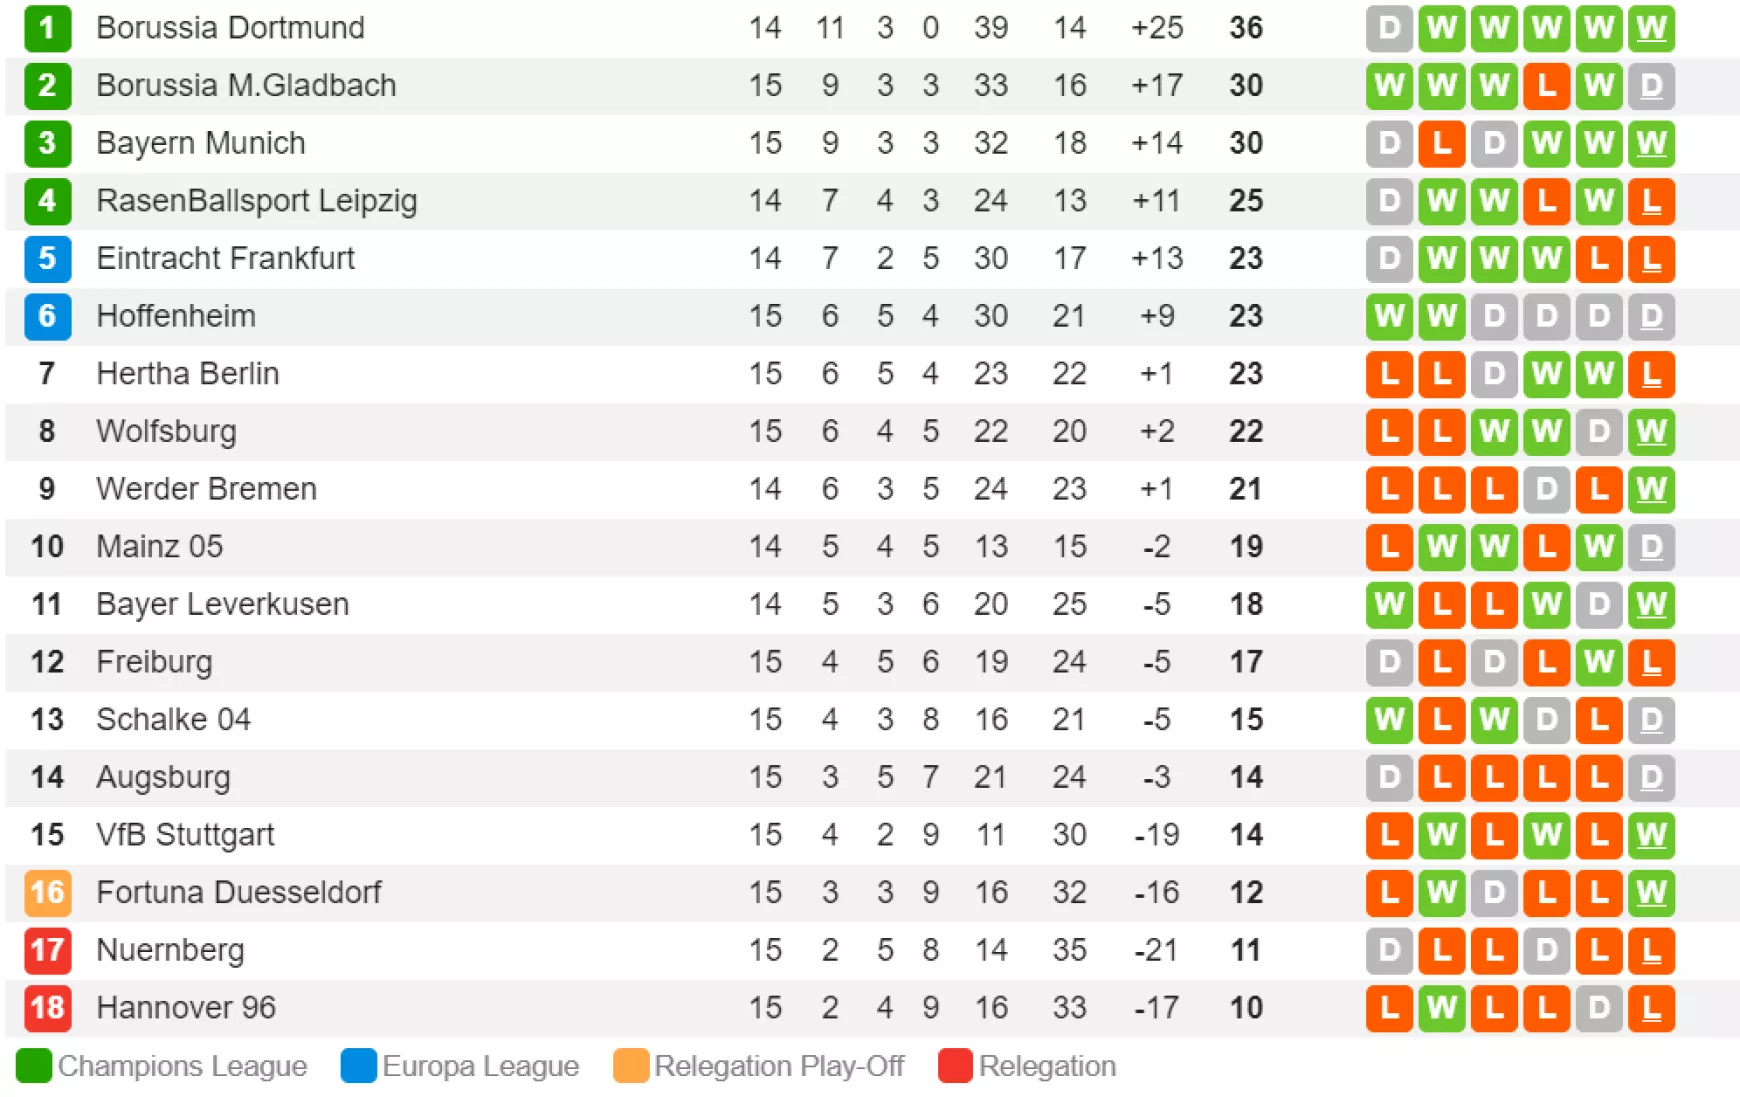Click the green Champions League legend swatch

[x=34, y=1066]
